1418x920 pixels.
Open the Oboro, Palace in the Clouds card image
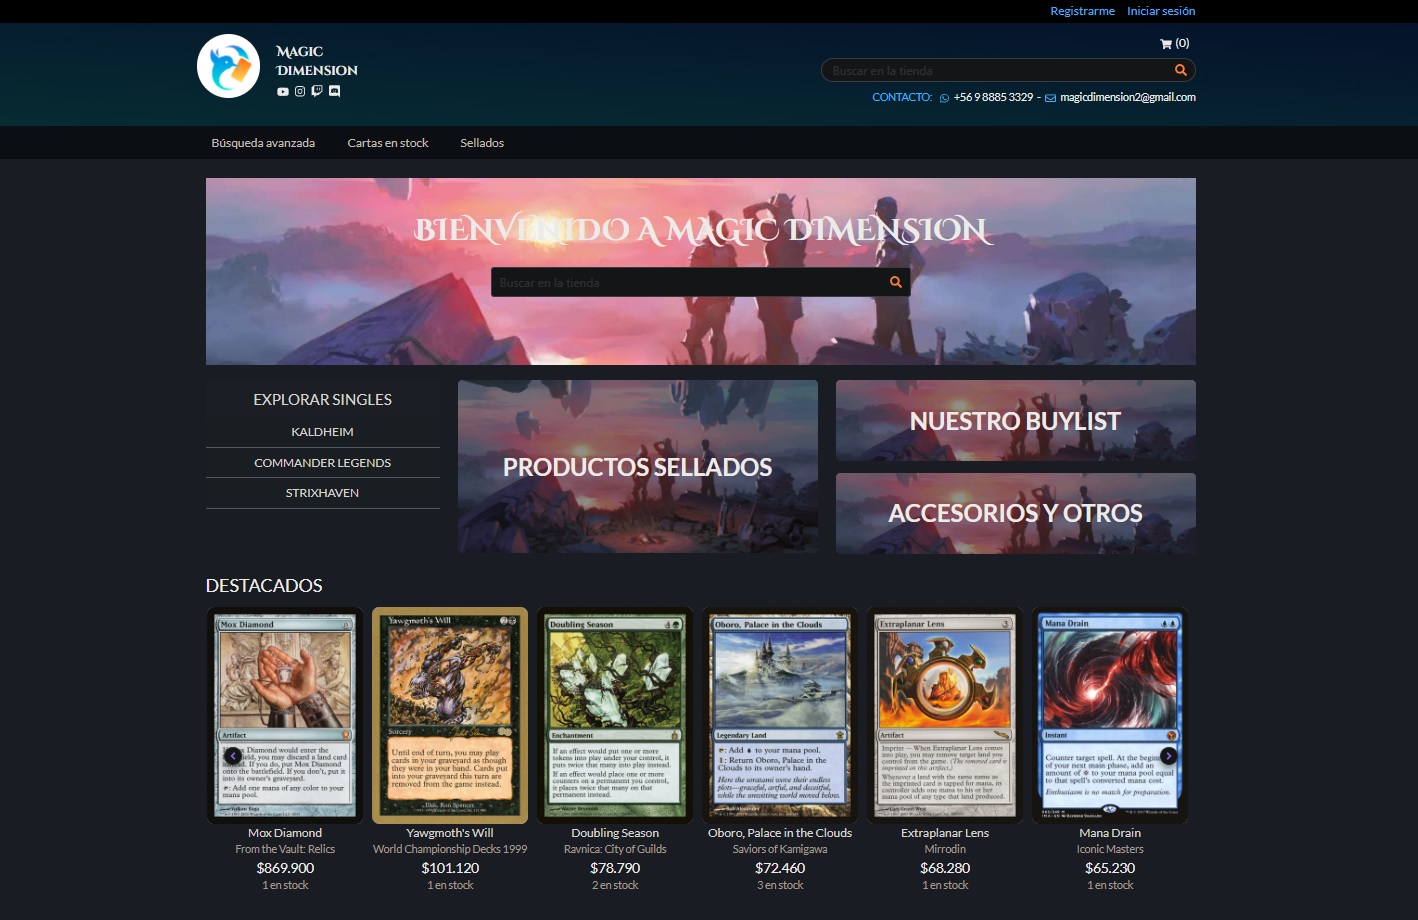(x=780, y=715)
